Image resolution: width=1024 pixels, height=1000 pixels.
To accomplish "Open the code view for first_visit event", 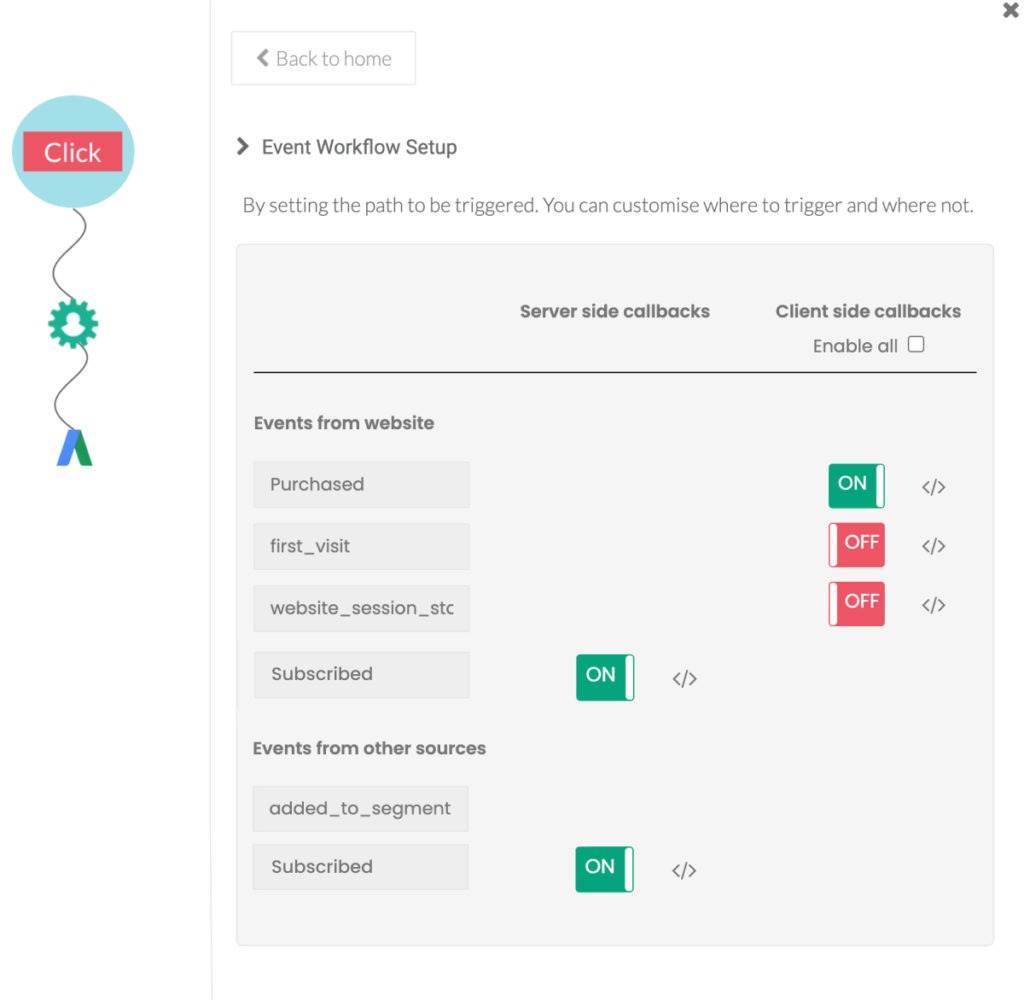I will (932, 545).
